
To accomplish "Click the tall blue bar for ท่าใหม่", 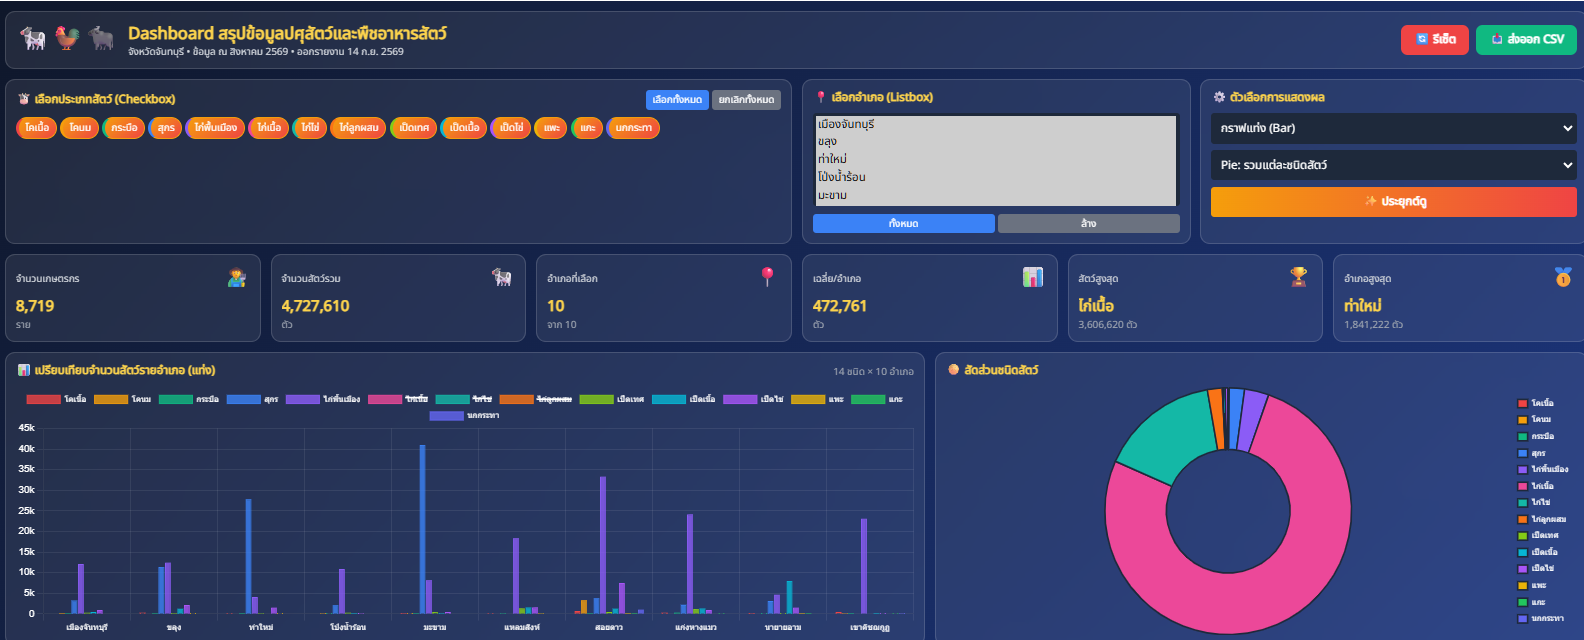I will point(248,556).
